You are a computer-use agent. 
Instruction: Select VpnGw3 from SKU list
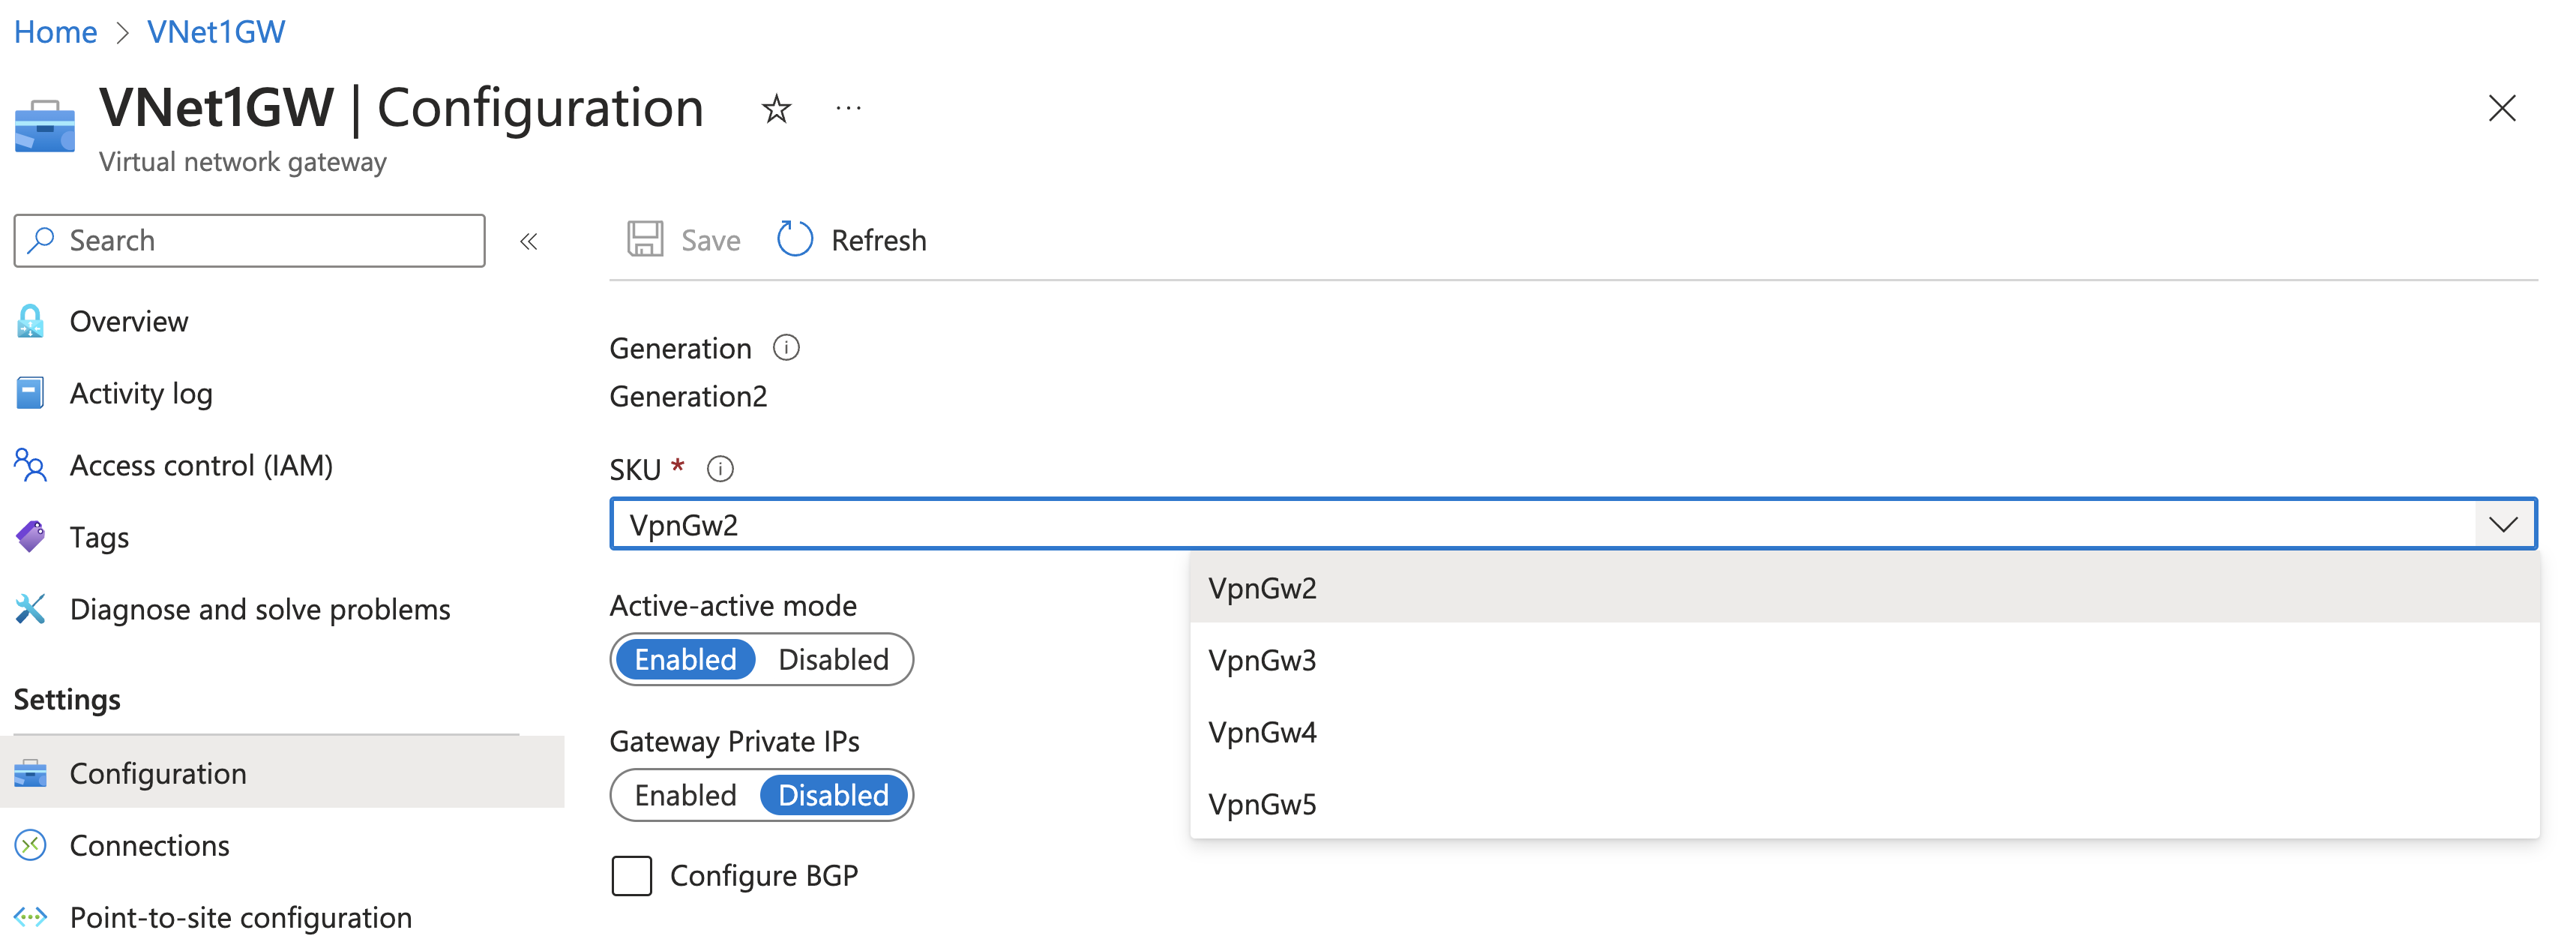point(1262,660)
